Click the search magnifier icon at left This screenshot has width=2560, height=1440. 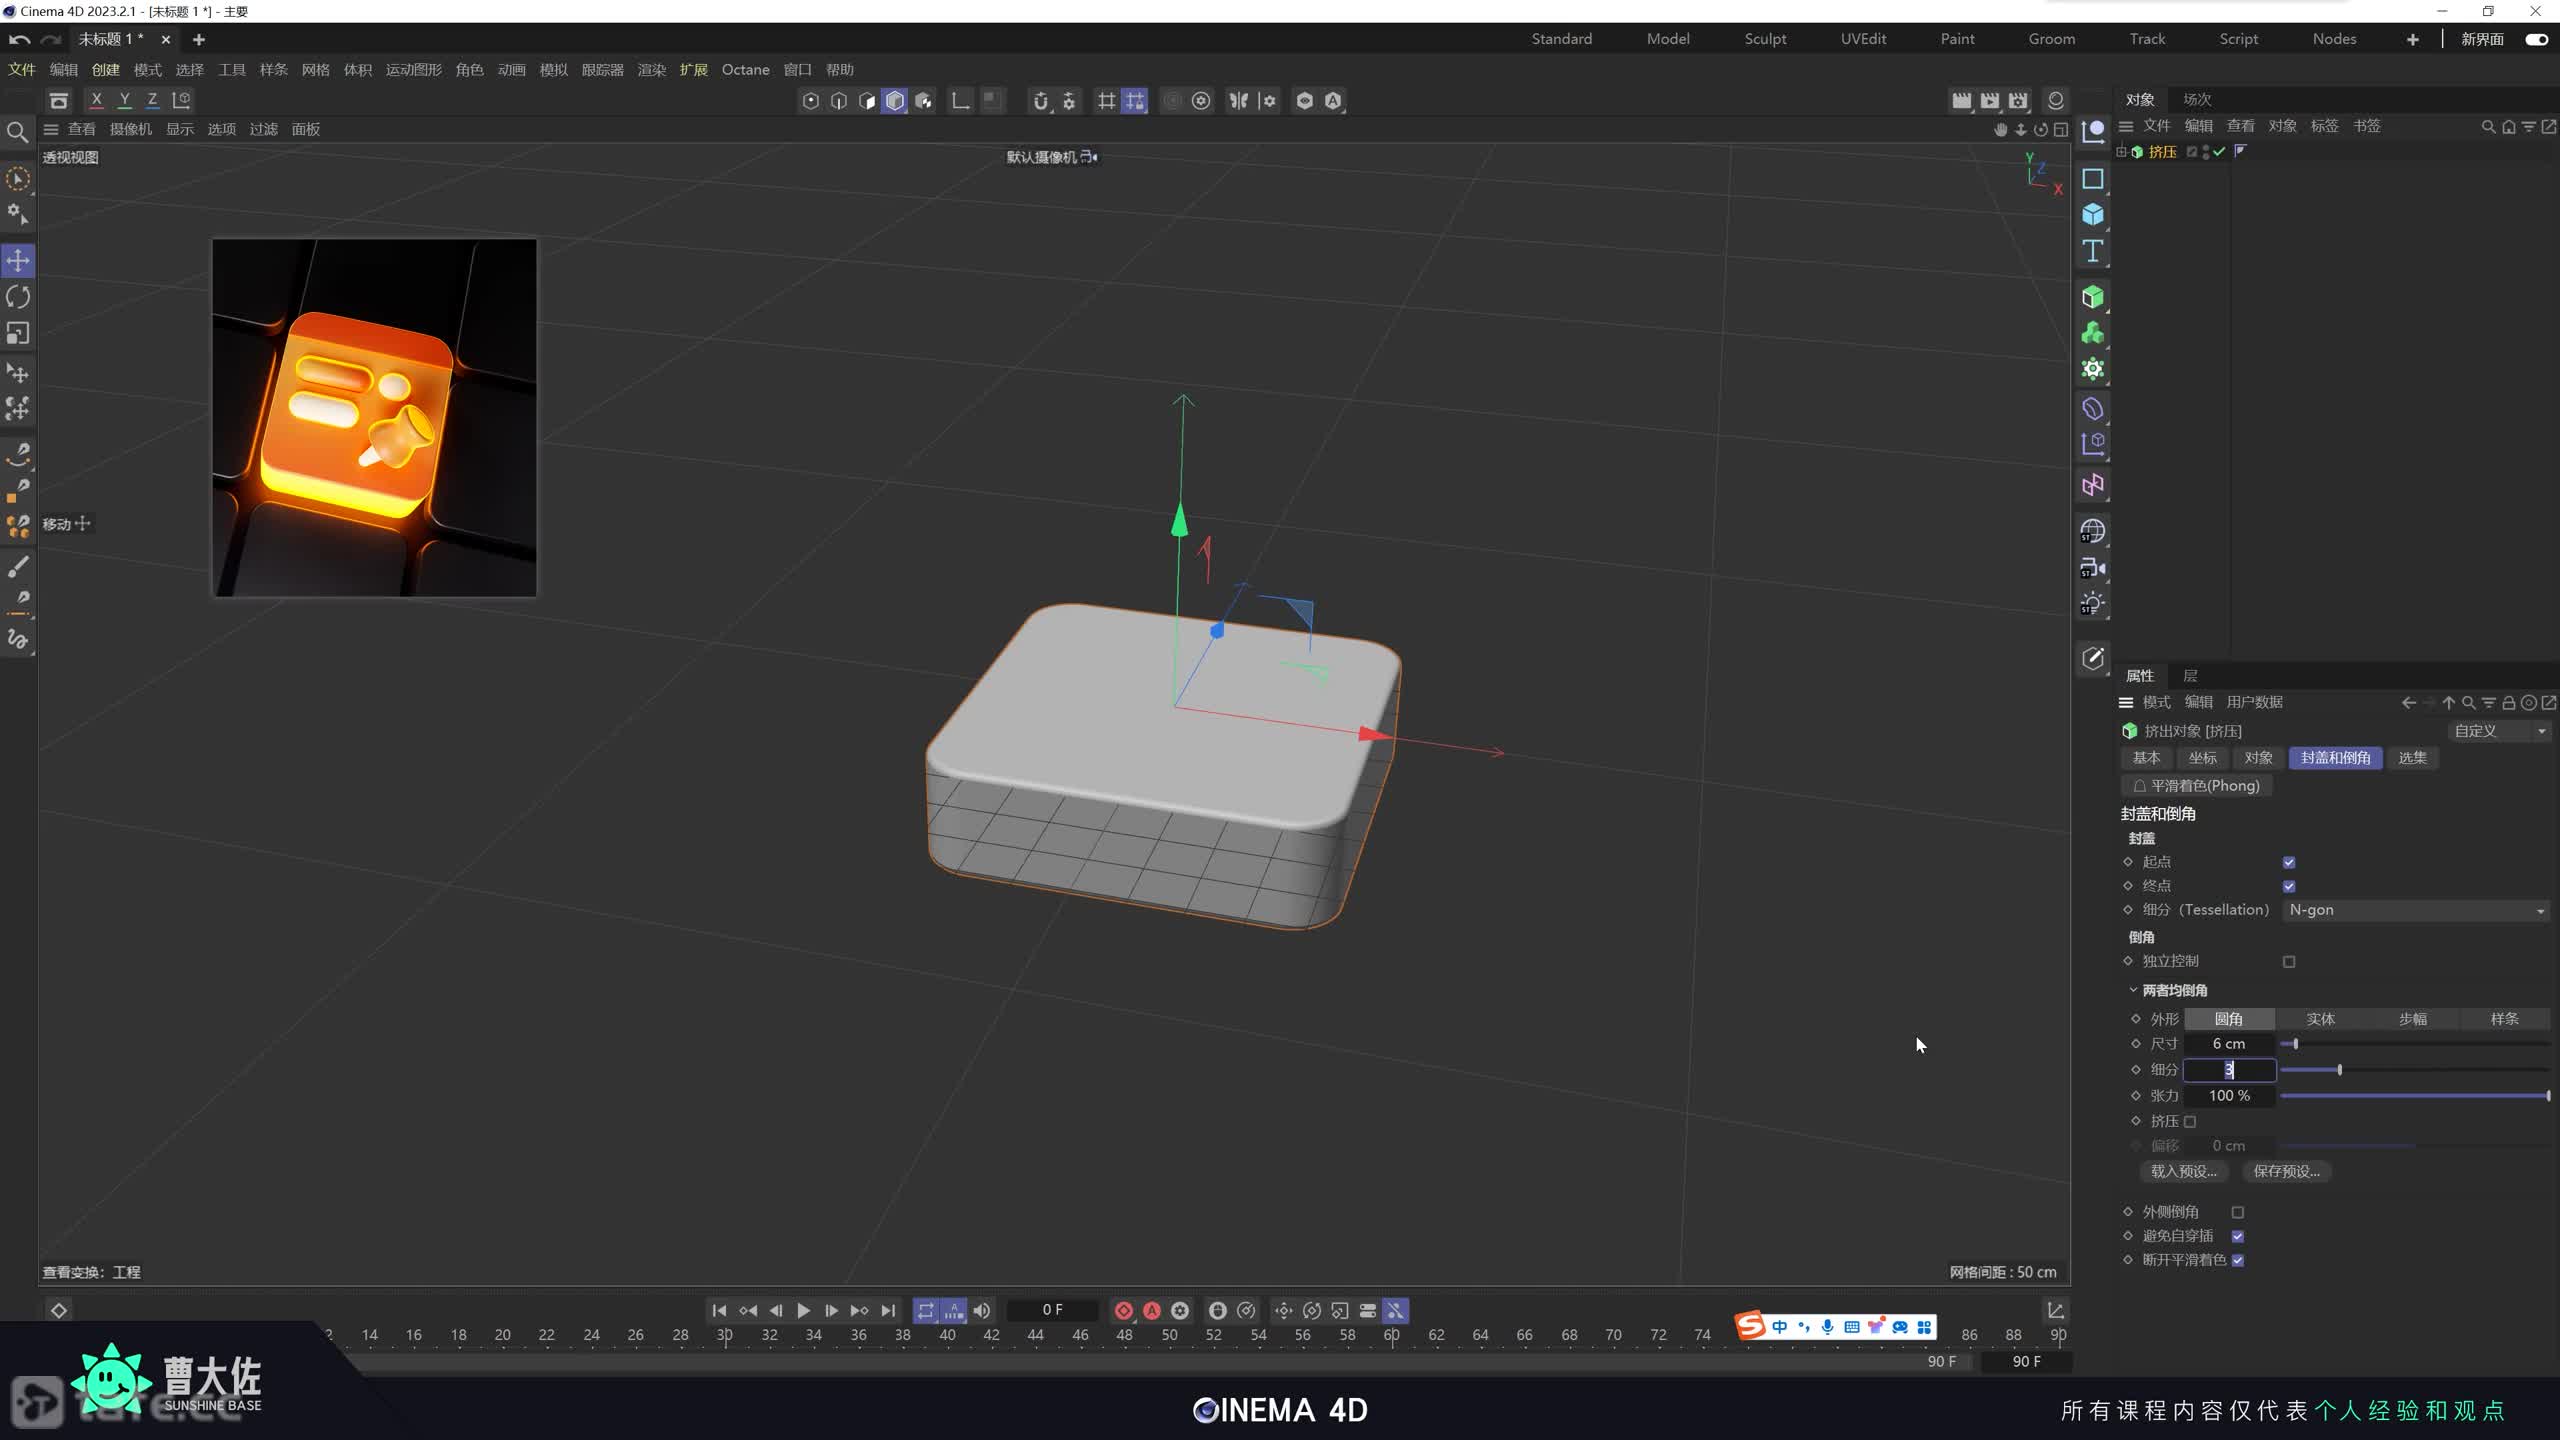pyautogui.click(x=17, y=132)
